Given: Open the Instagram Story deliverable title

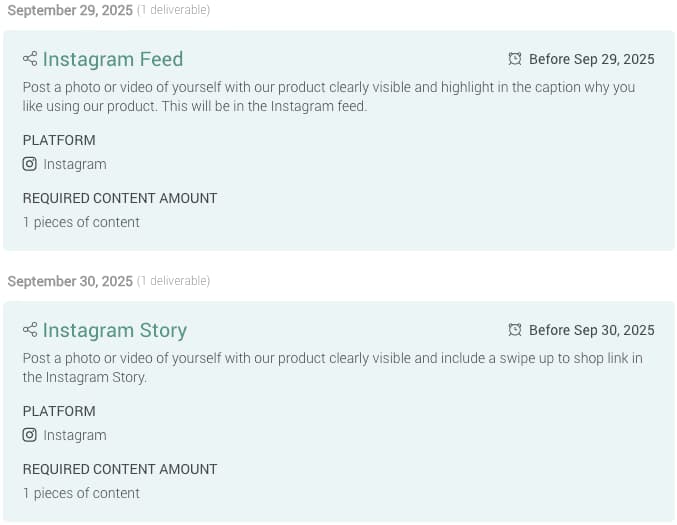Looking at the screenshot, I should (115, 330).
